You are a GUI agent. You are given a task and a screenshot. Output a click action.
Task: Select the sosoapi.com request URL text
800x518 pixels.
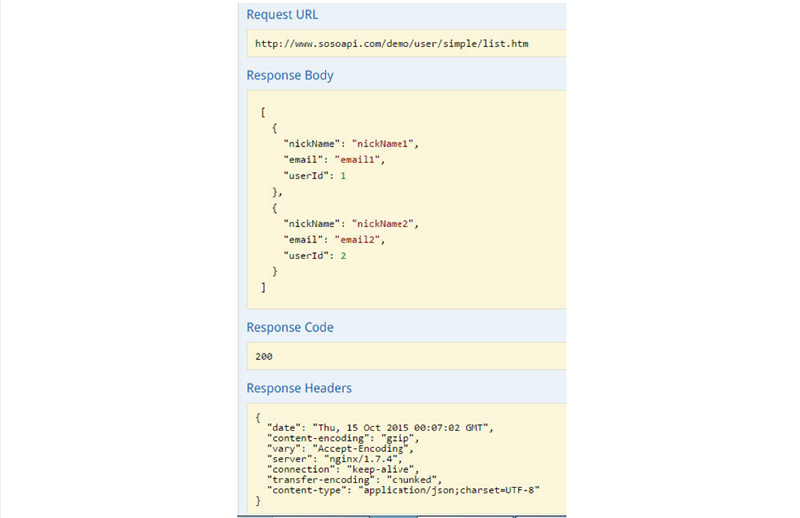391,44
